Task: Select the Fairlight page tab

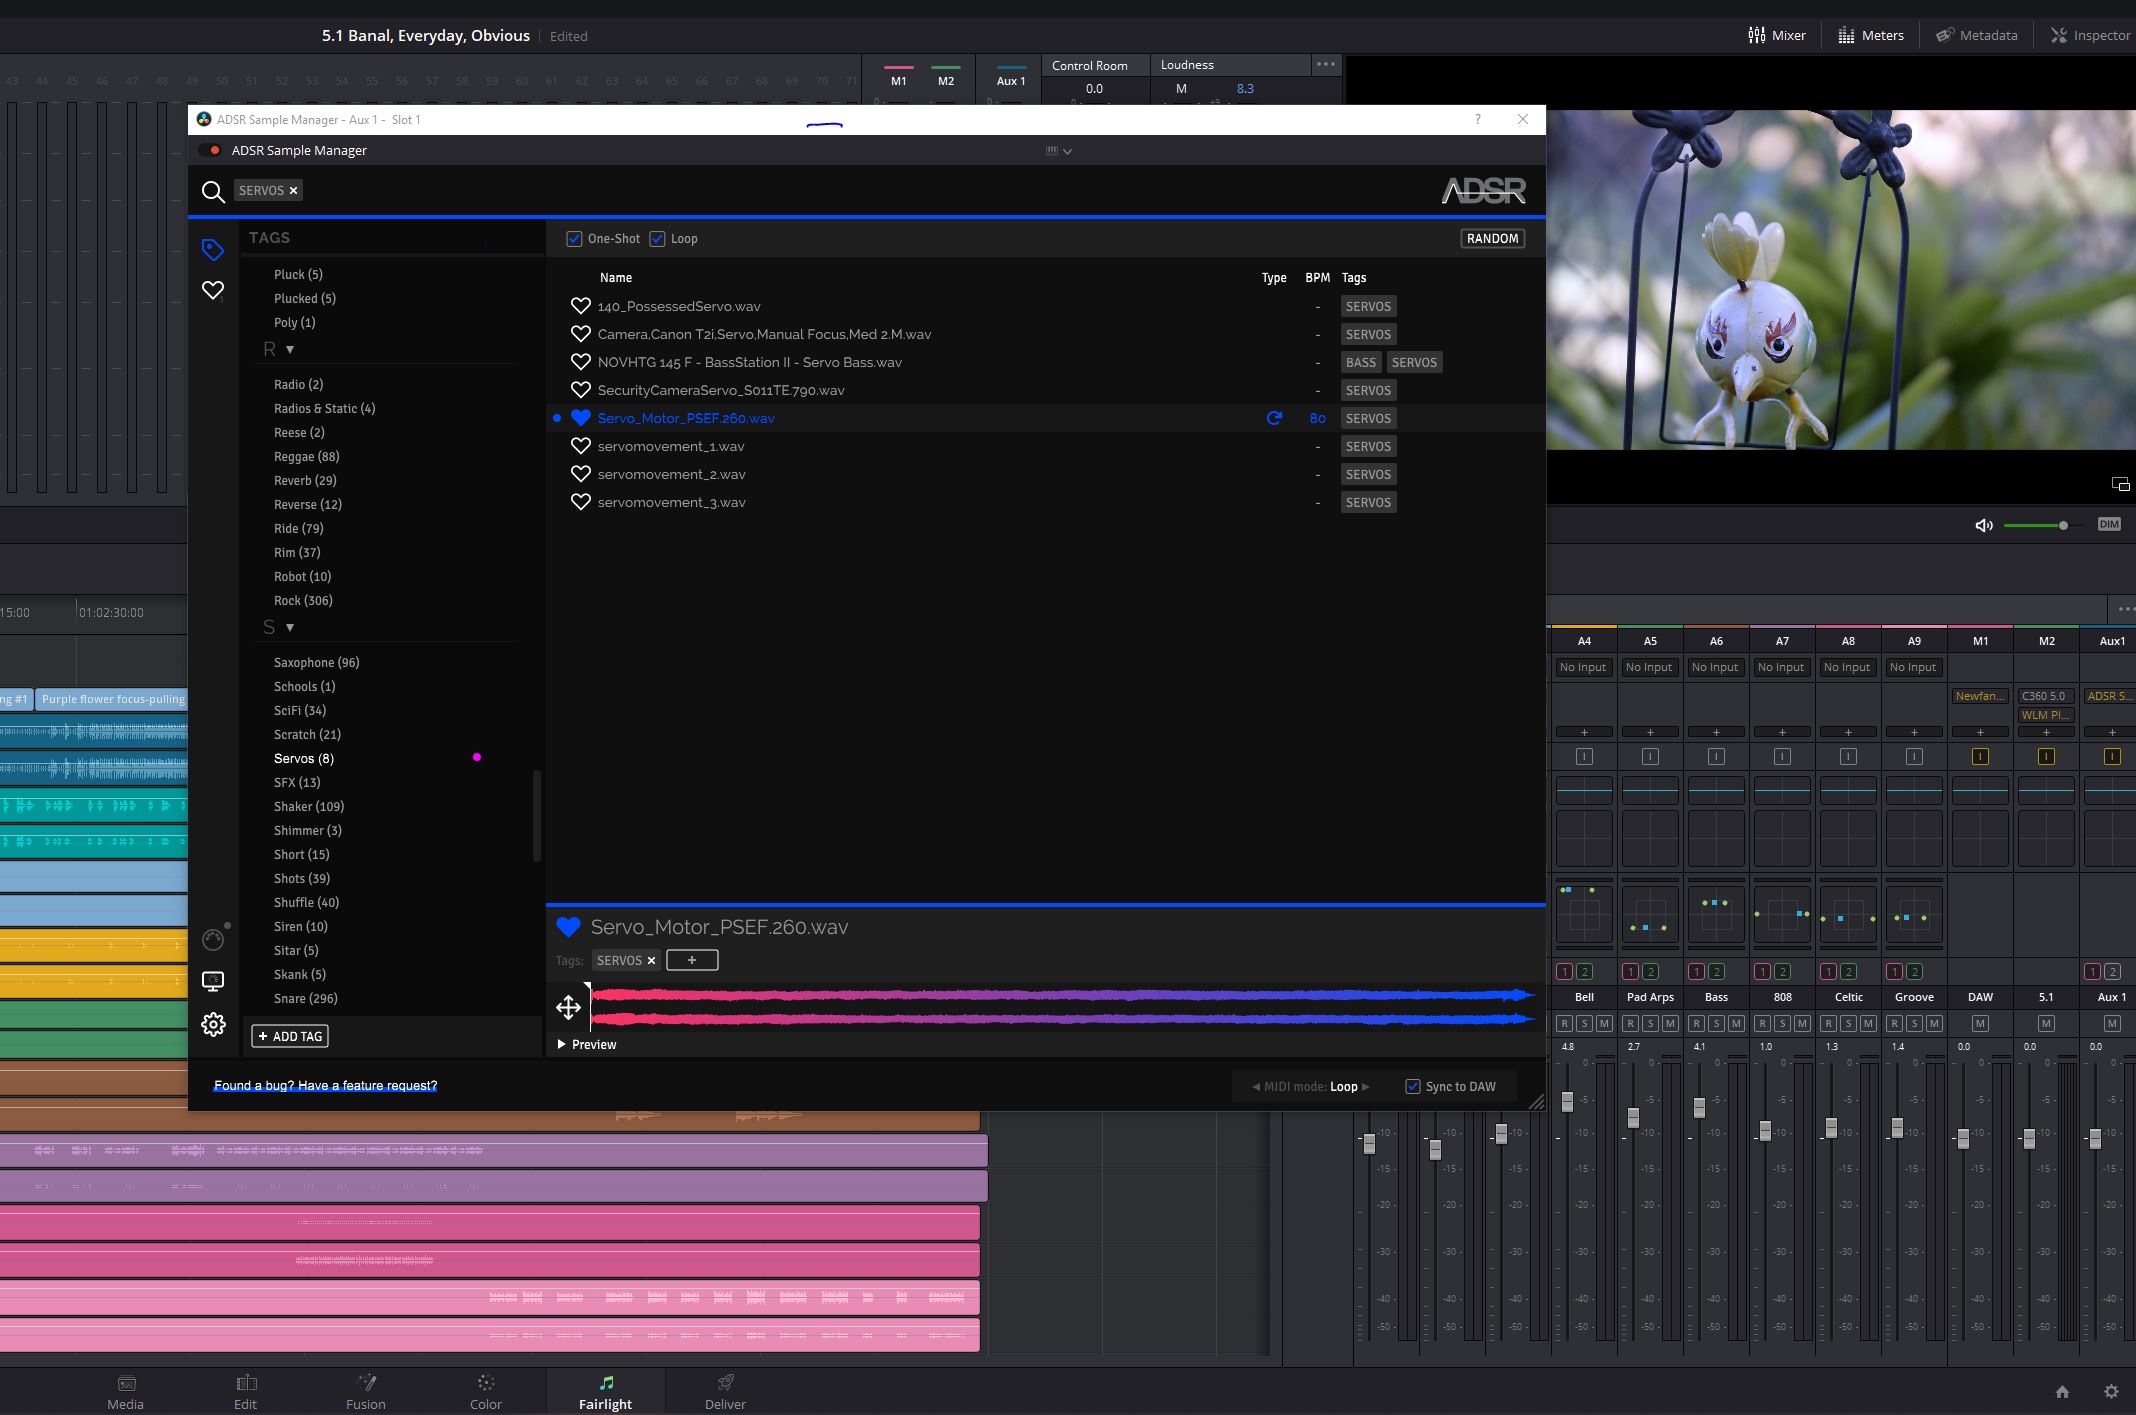Action: click(606, 1391)
